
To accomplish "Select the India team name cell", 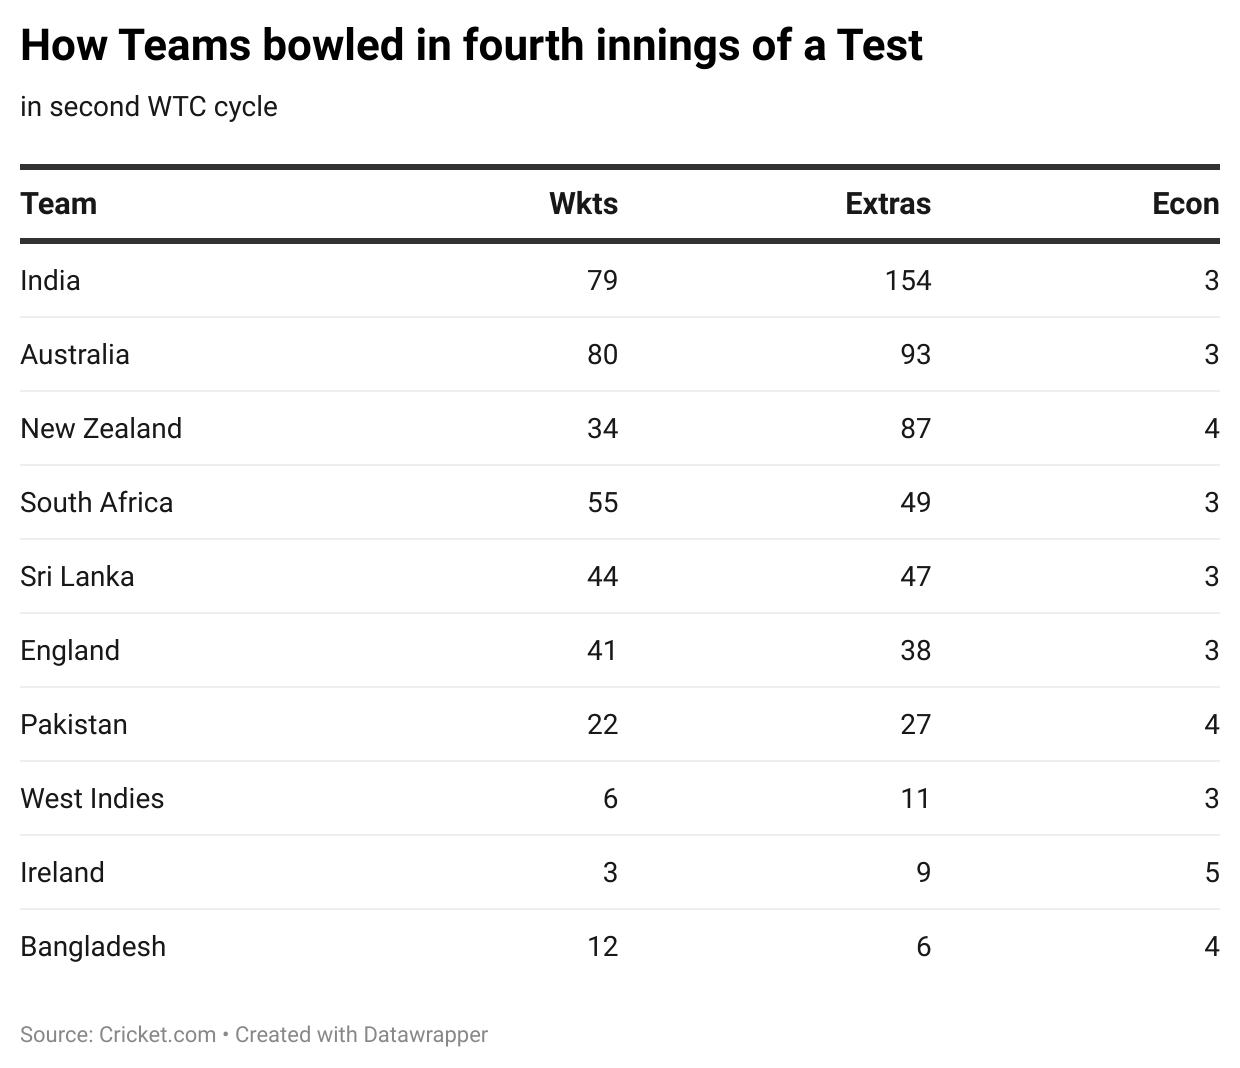I will [50, 280].
